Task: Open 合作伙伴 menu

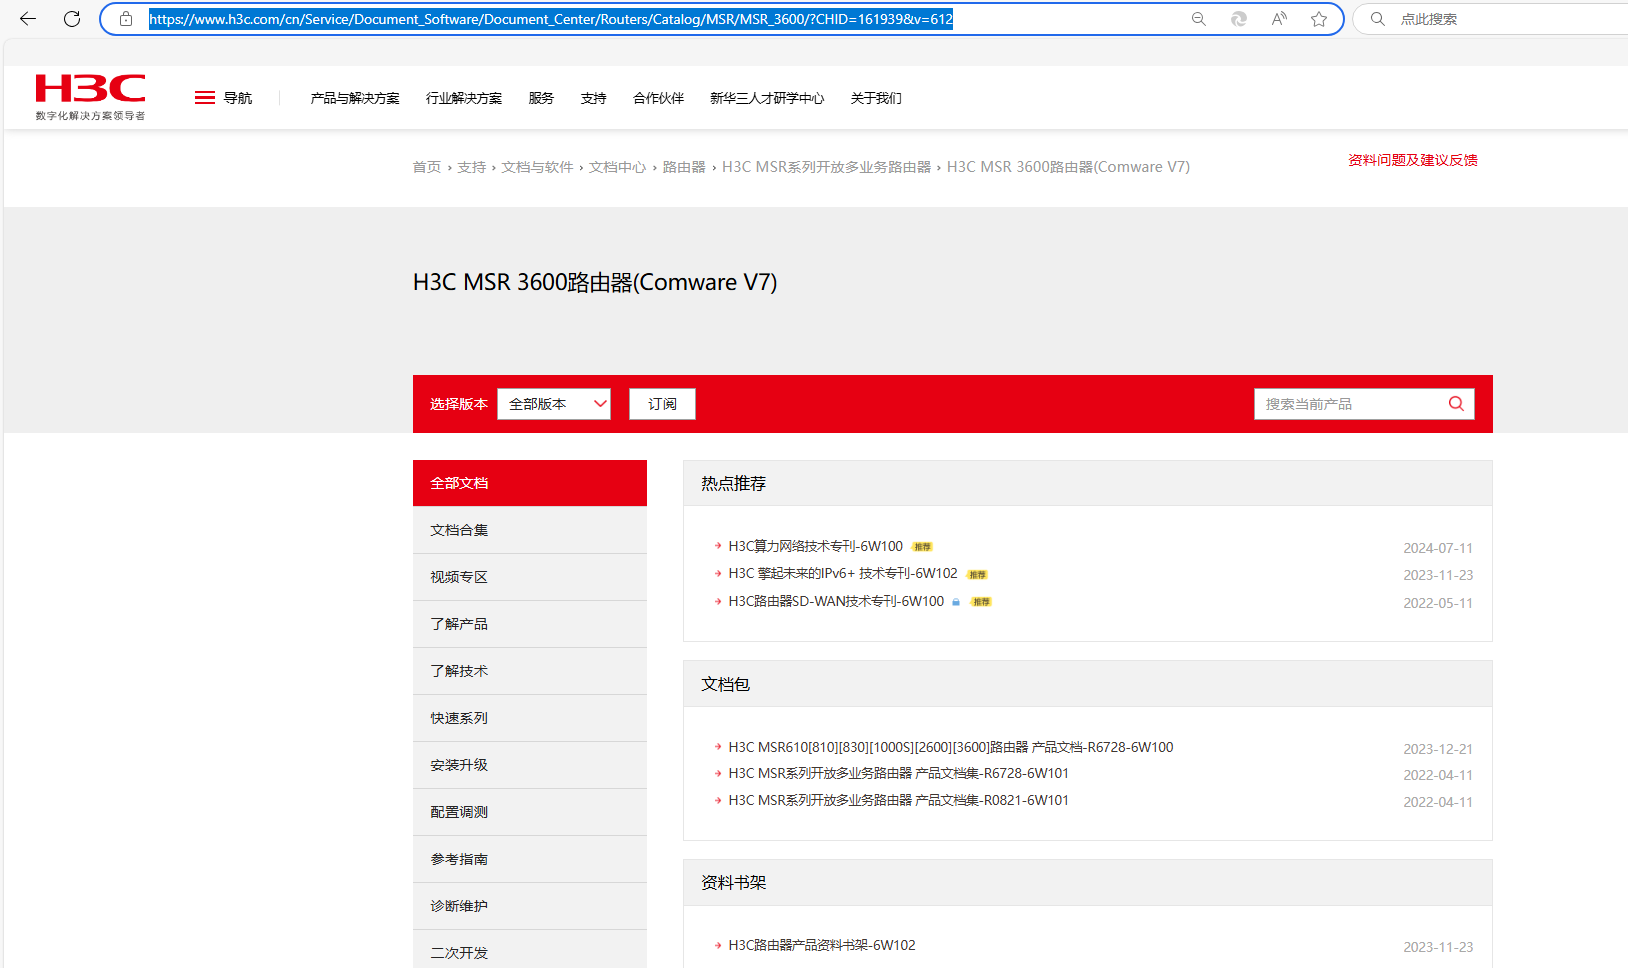Action: pyautogui.click(x=659, y=98)
